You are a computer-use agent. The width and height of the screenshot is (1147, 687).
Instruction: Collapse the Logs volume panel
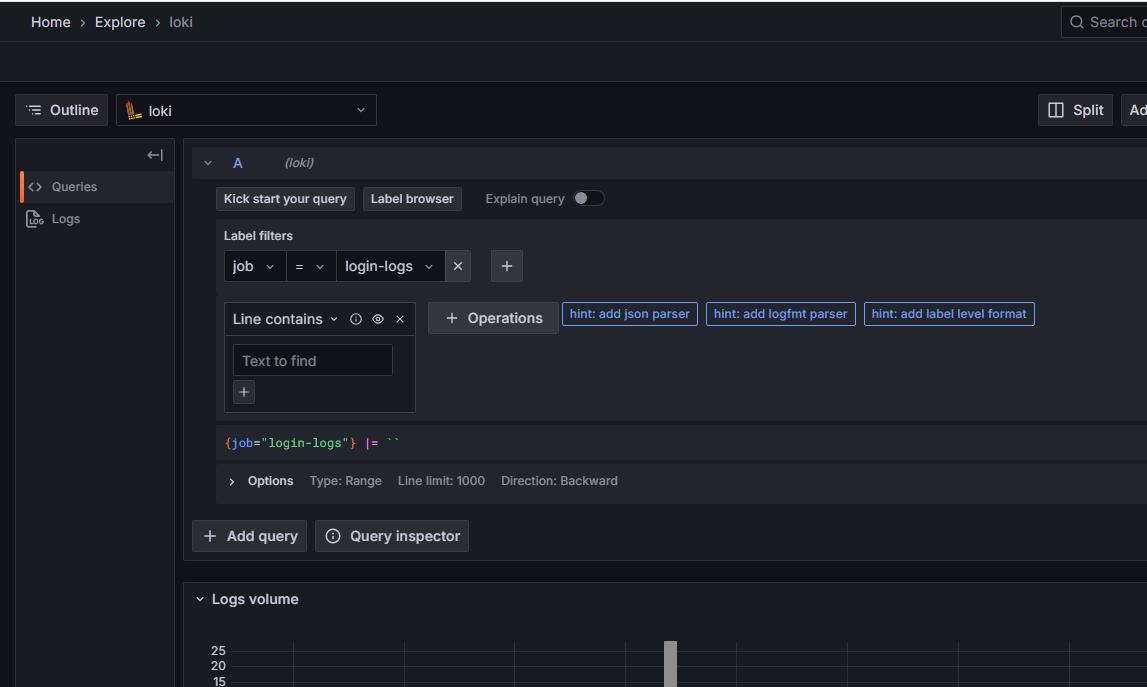[x=200, y=599]
